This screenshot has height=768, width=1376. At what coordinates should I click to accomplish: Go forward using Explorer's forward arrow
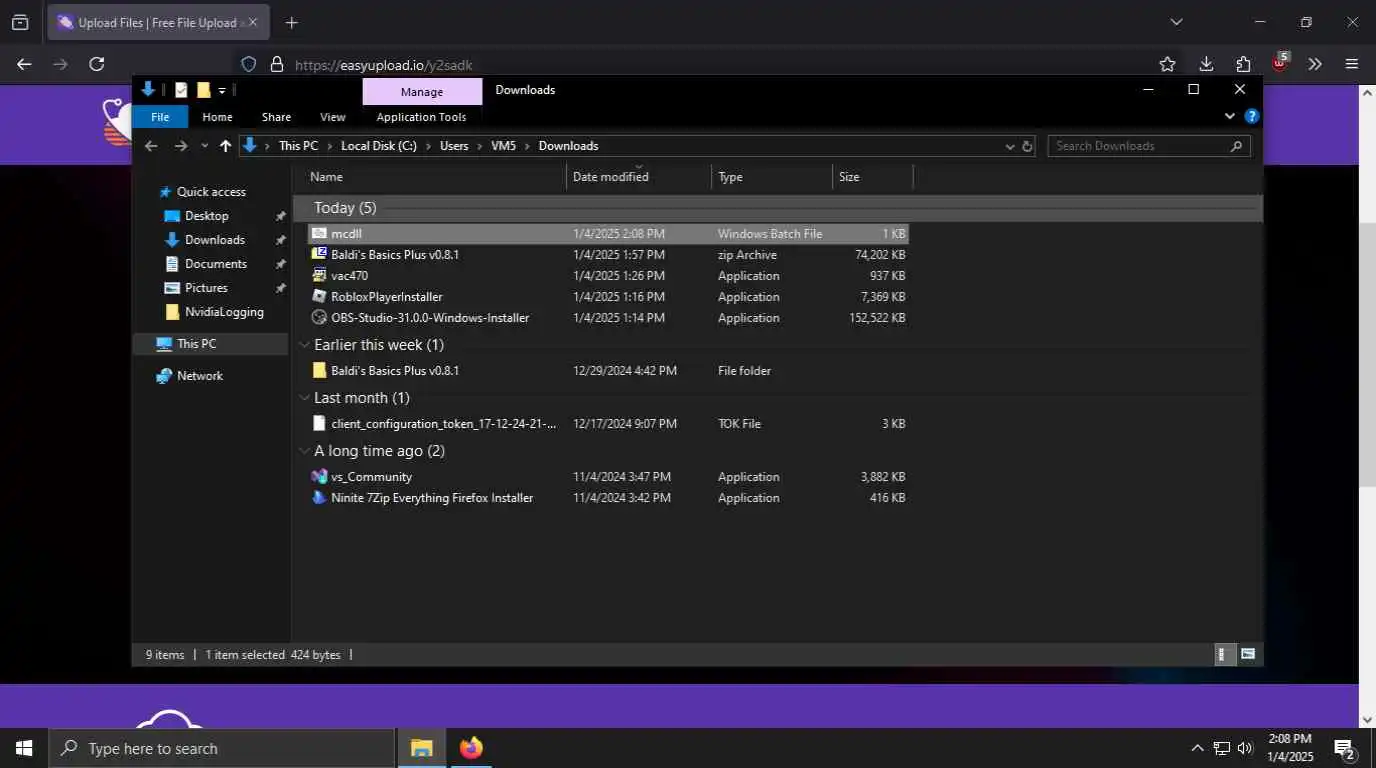tap(181, 146)
